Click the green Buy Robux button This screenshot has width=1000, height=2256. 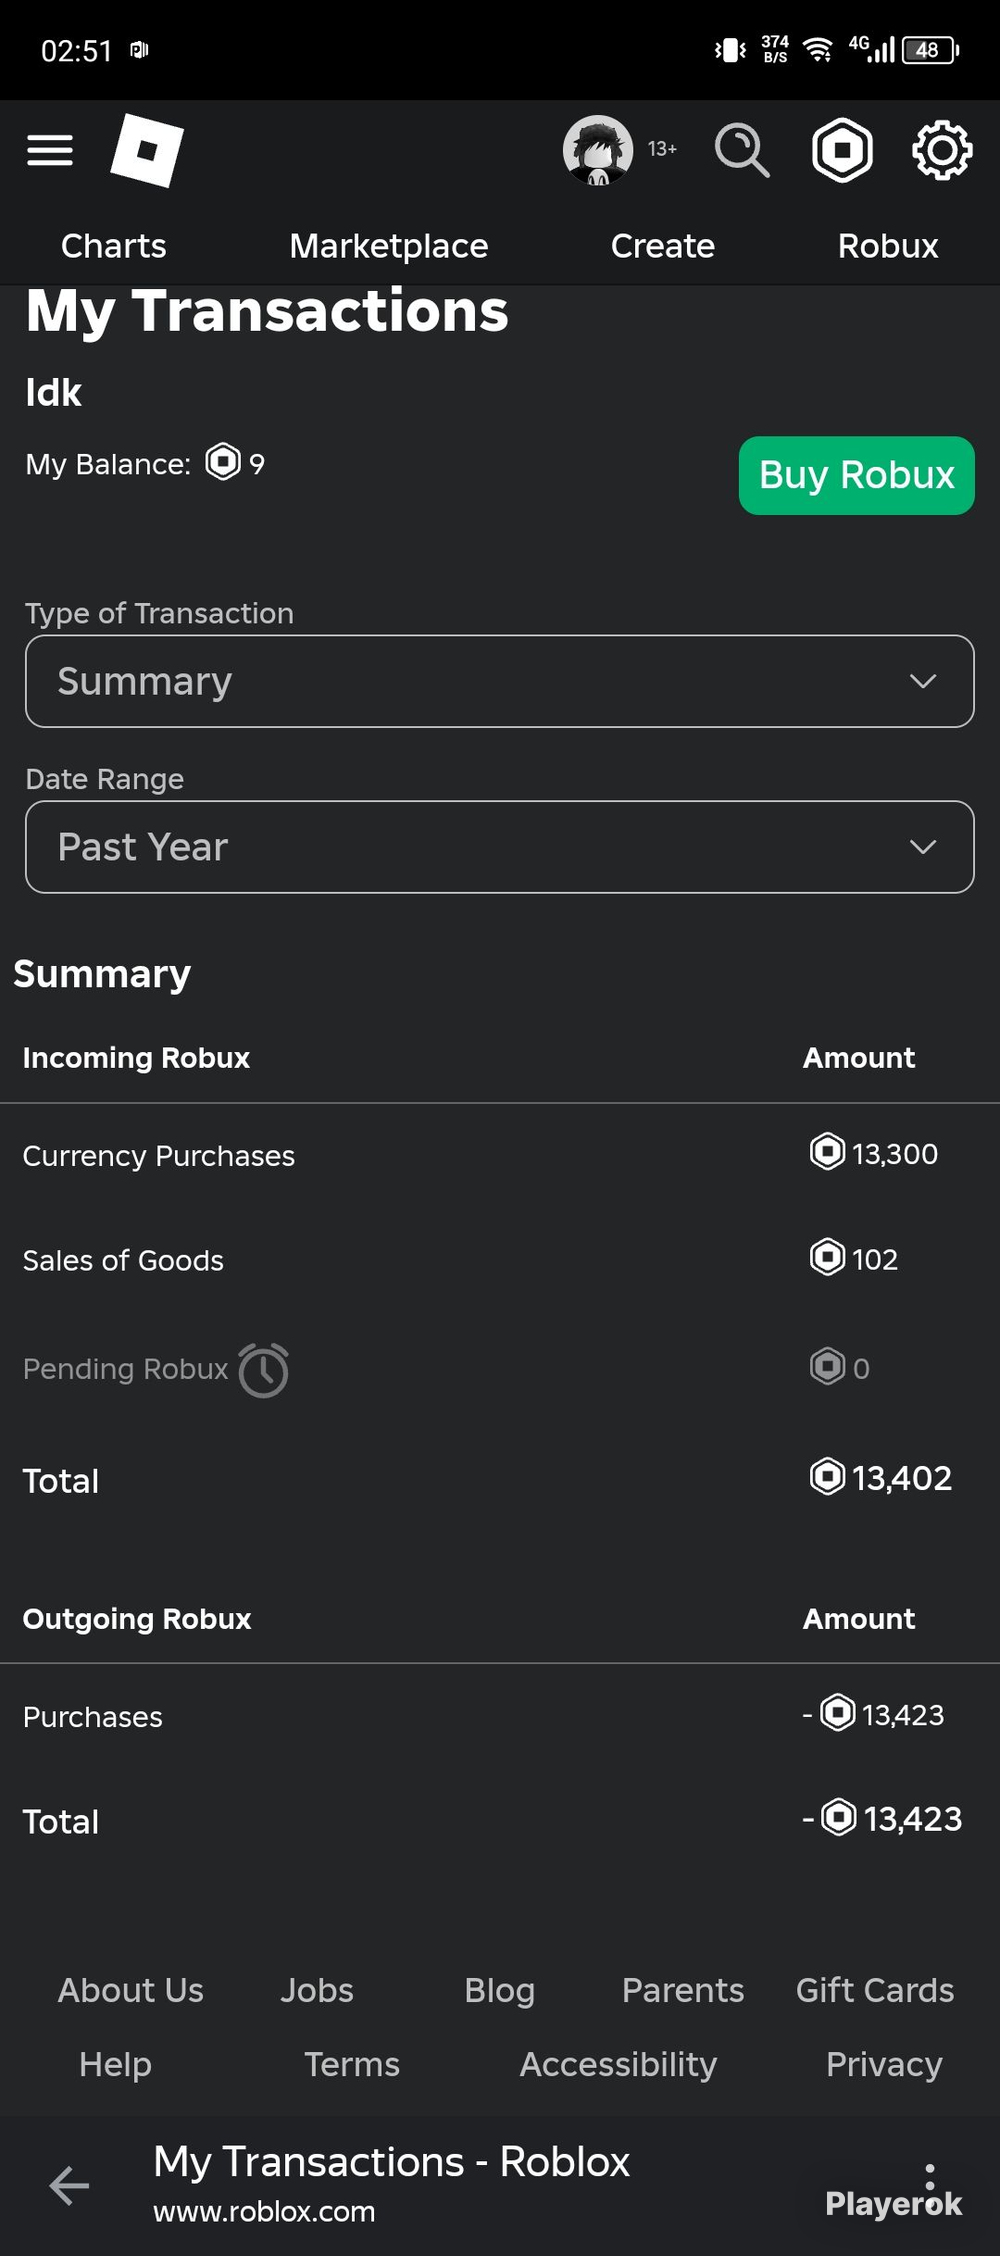pyautogui.click(x=857, y=475)
